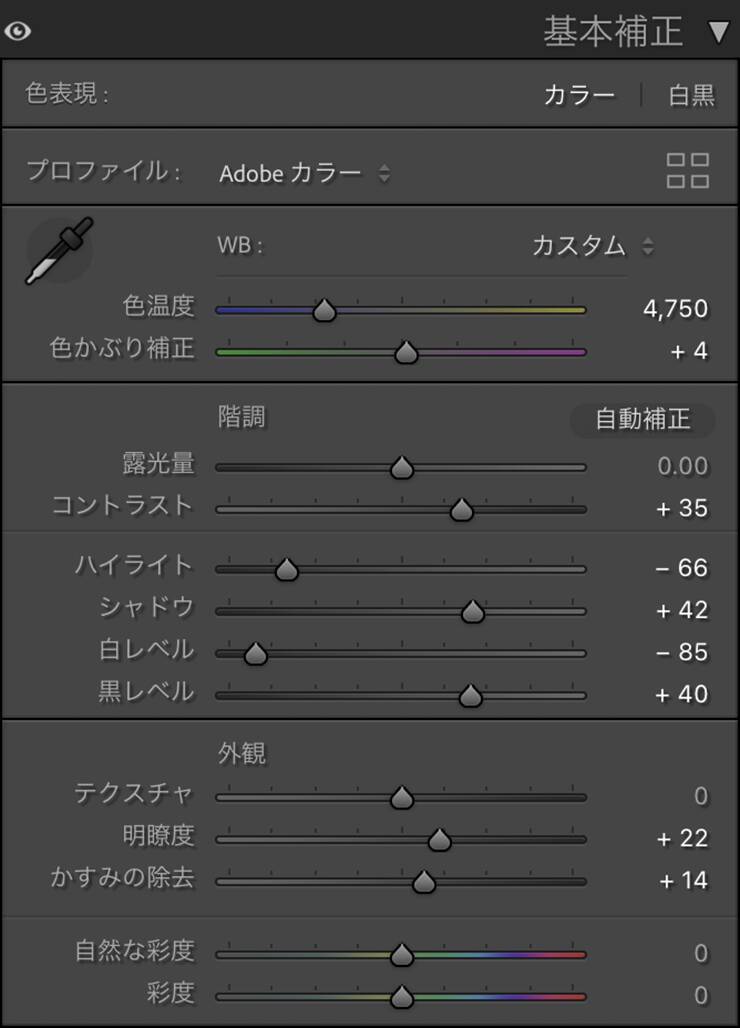The width and height of the screenshot is (740, 1028).
Task: Click the 自動補正 button
Action: tap(643, 420)
